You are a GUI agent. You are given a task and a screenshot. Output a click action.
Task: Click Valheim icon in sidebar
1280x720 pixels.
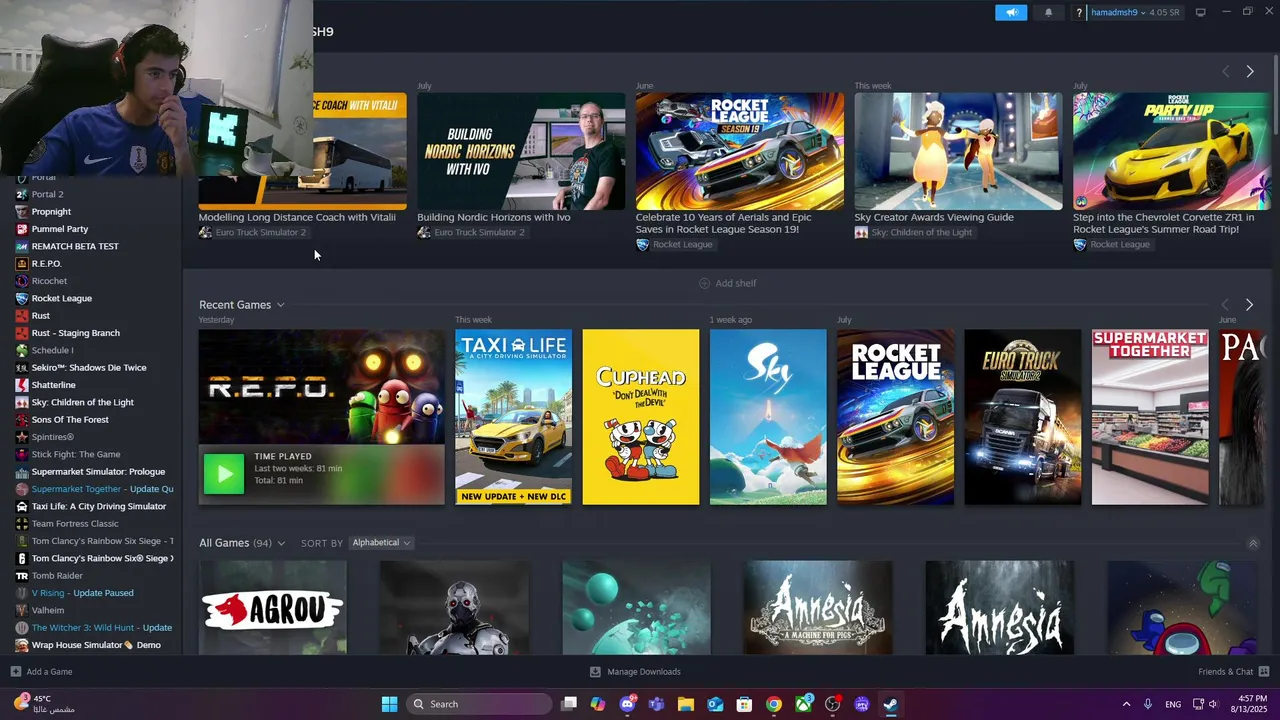point(22,610)
